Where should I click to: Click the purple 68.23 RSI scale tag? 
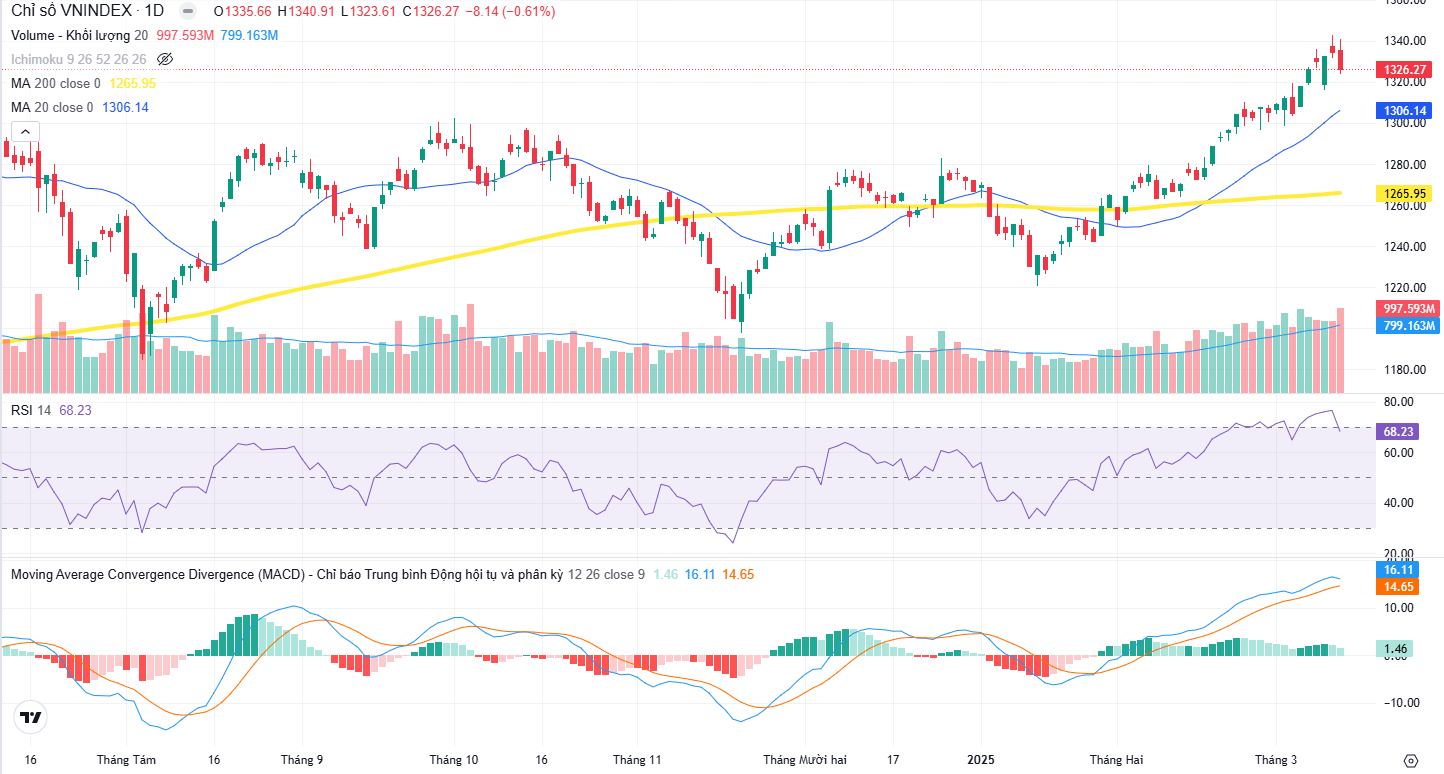pos(1396,432)
